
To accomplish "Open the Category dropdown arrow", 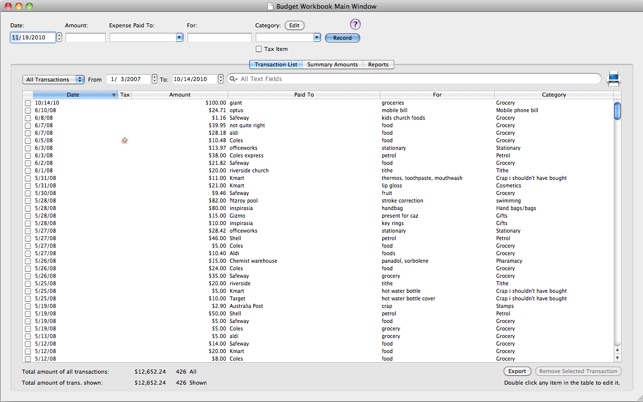I will (317, 37).
